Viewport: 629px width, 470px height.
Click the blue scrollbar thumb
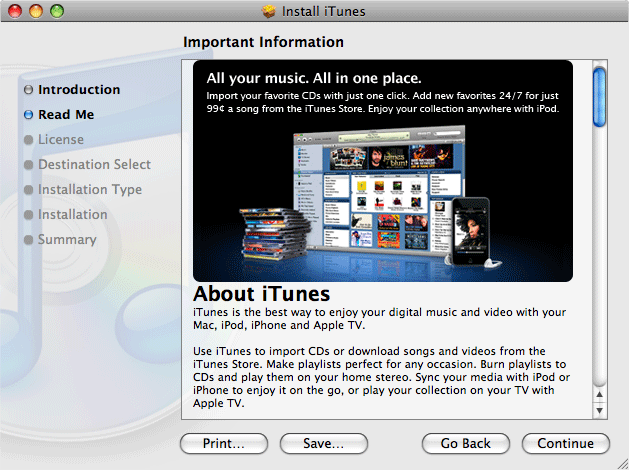[x=599, y=97]
